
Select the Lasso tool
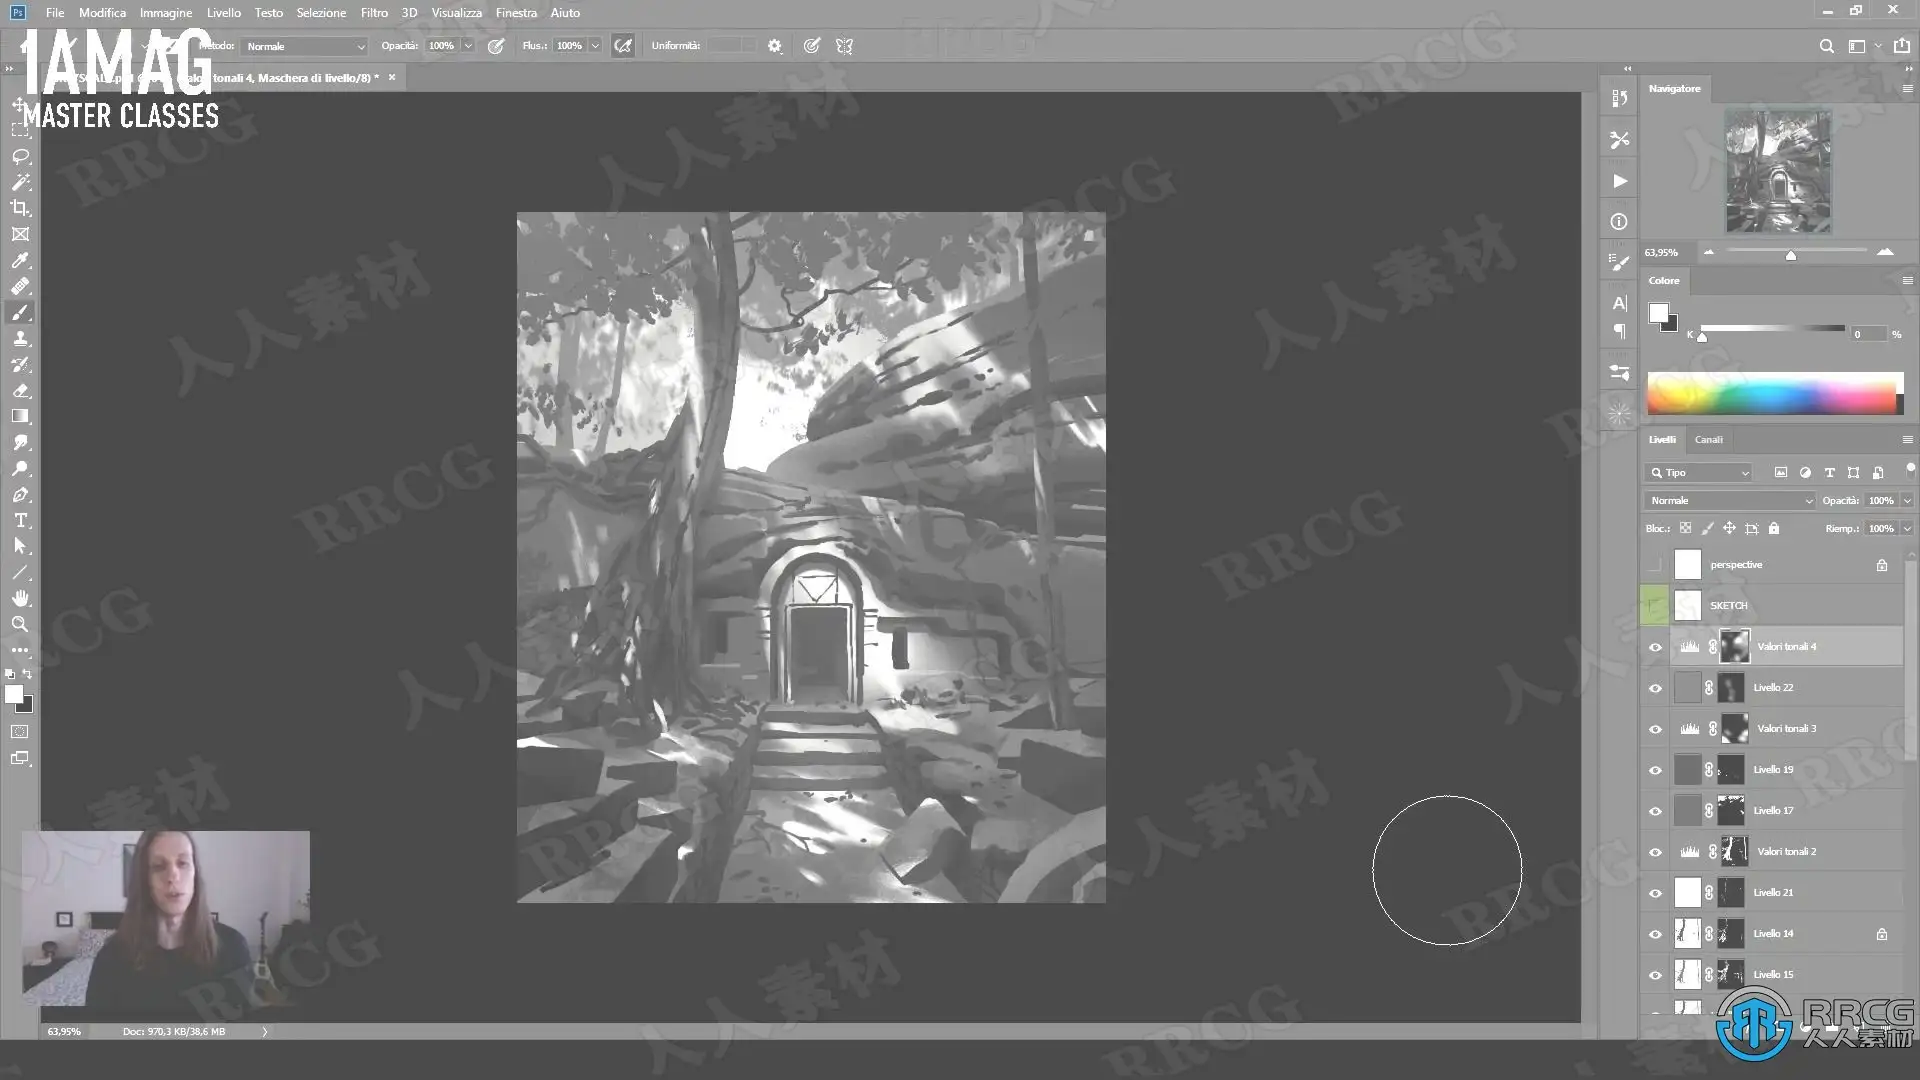20,157
